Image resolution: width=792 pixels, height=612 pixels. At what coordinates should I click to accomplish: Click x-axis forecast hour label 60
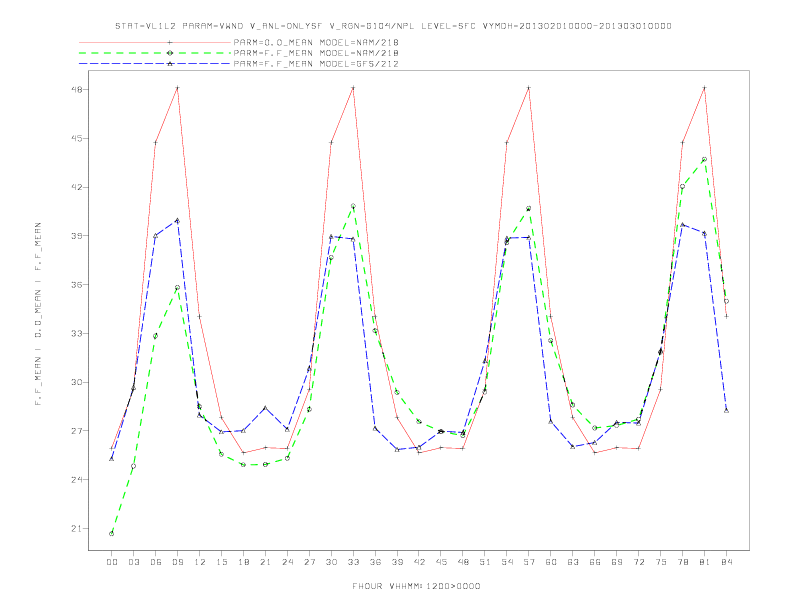point(551,562)
